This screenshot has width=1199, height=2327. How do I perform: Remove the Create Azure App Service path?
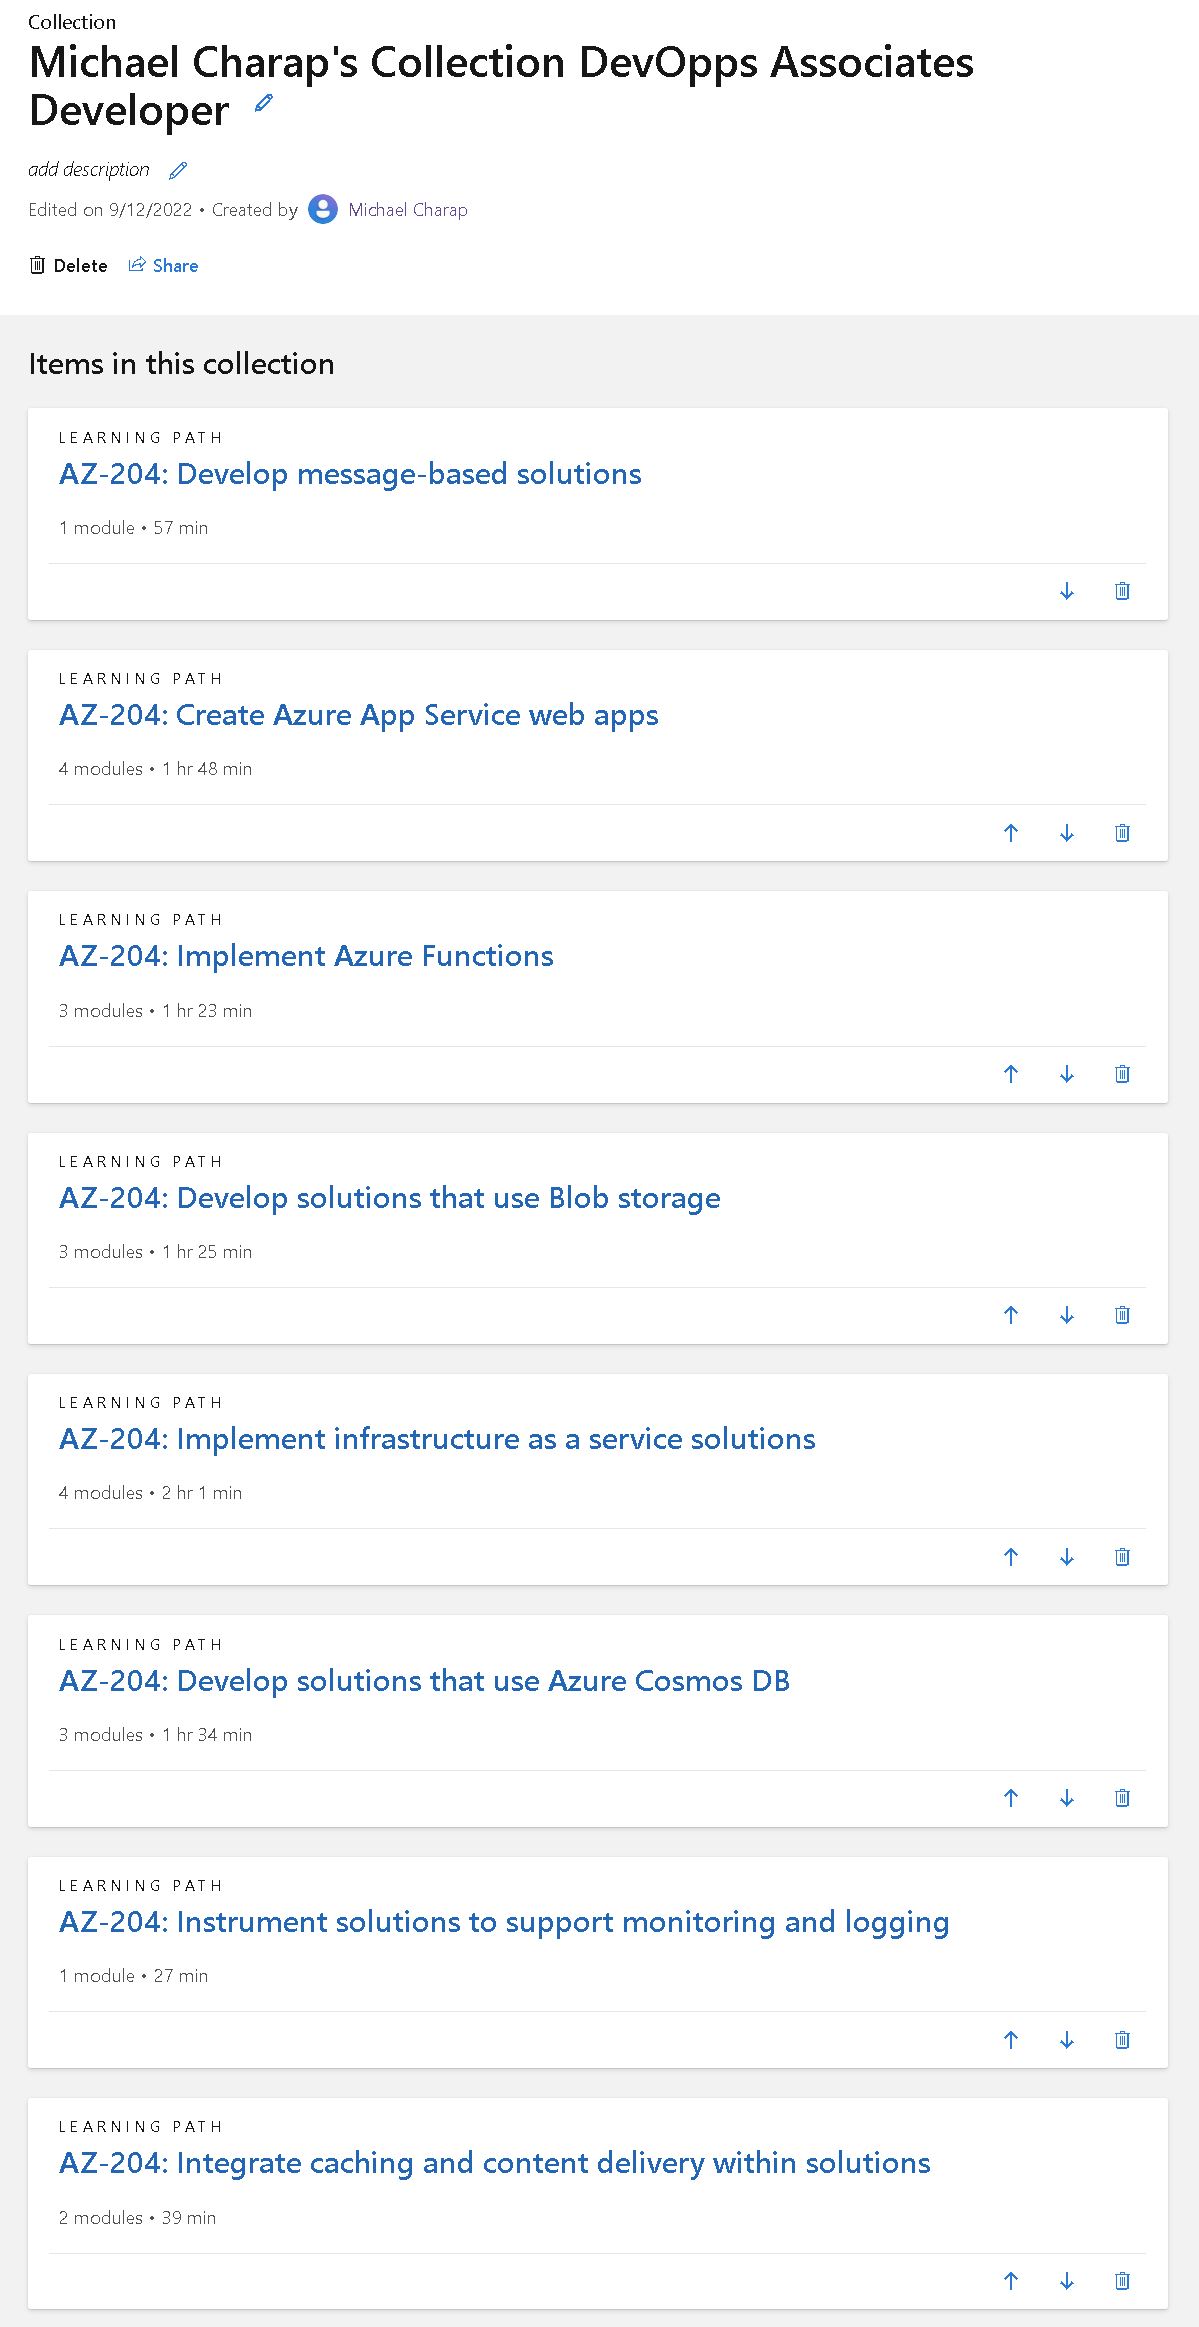(1122, 833)
